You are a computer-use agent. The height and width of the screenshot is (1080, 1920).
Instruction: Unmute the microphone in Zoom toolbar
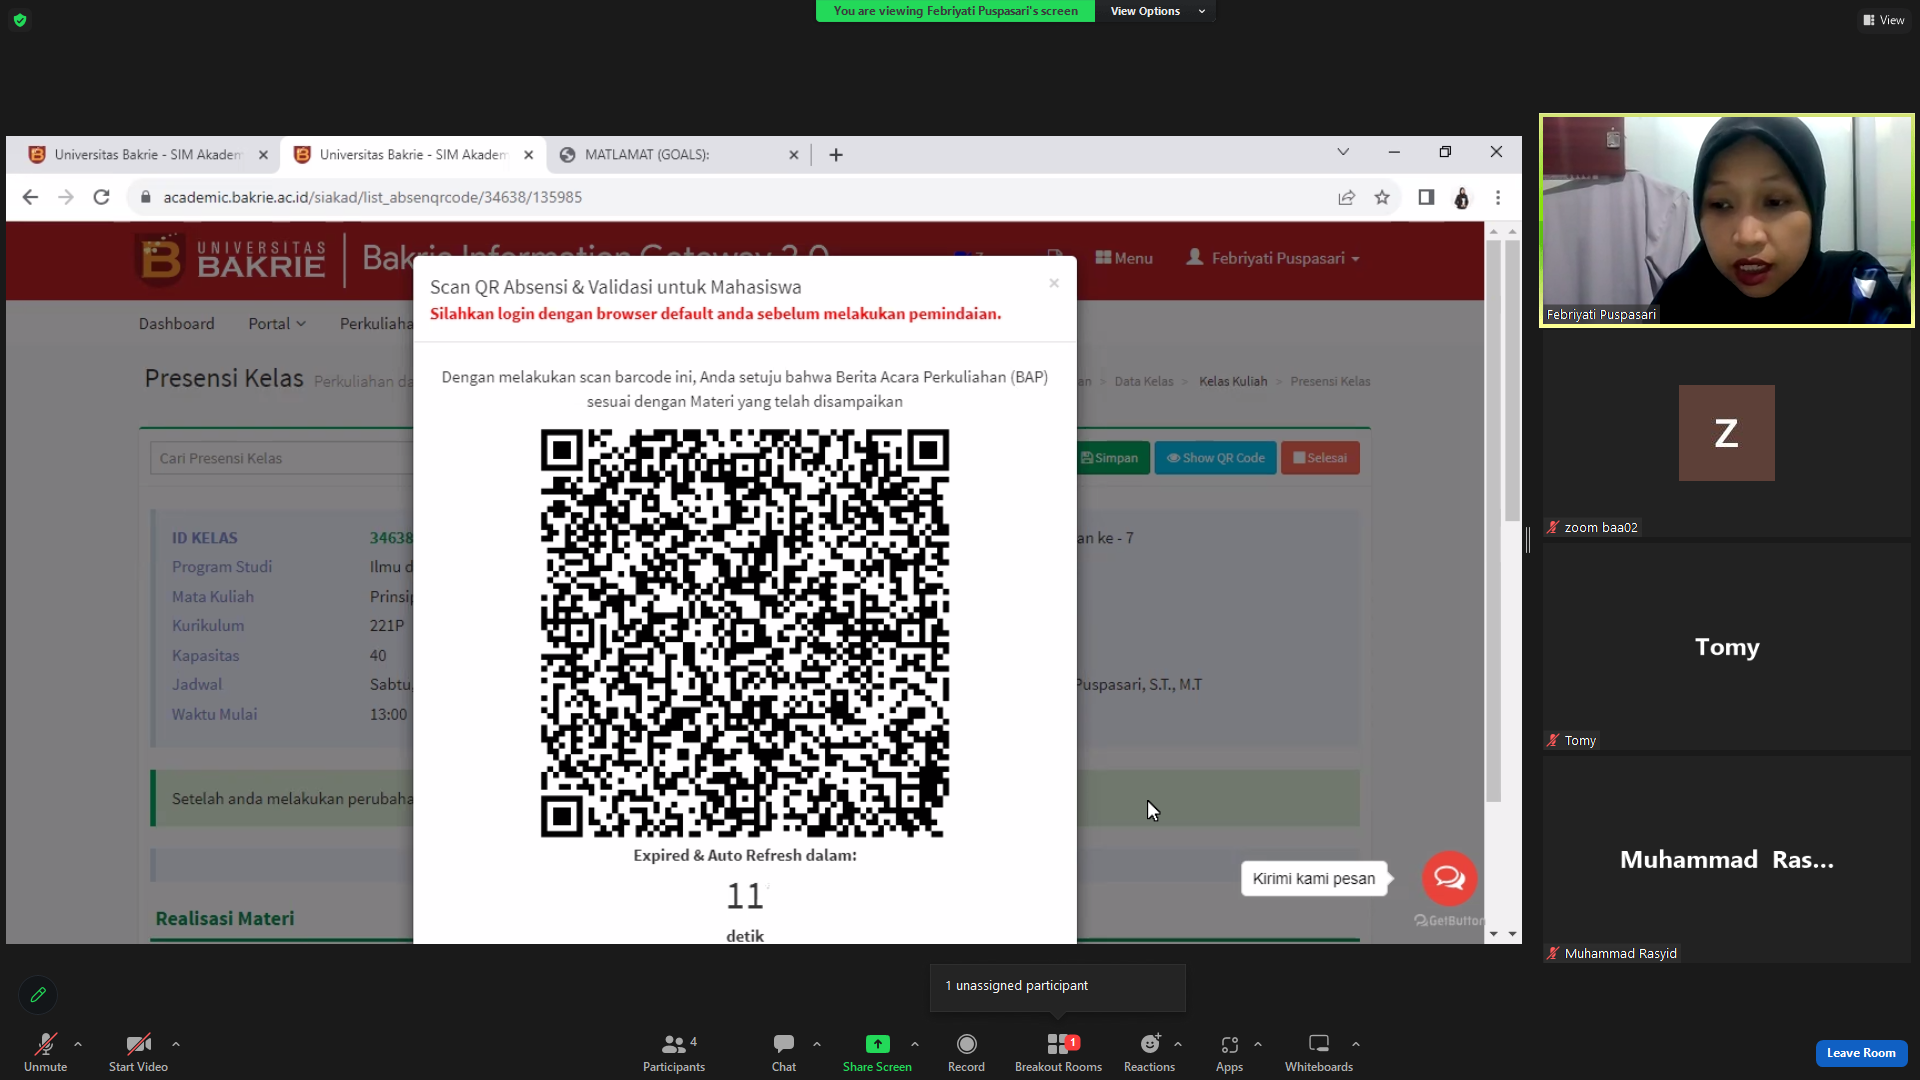[x=45, y=1052]
